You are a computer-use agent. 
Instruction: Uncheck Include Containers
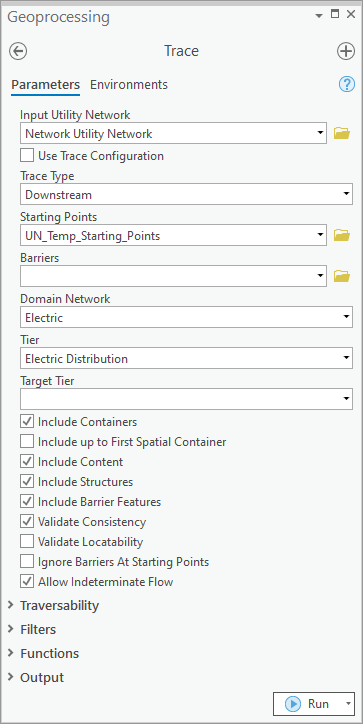[x=27, y=421]
